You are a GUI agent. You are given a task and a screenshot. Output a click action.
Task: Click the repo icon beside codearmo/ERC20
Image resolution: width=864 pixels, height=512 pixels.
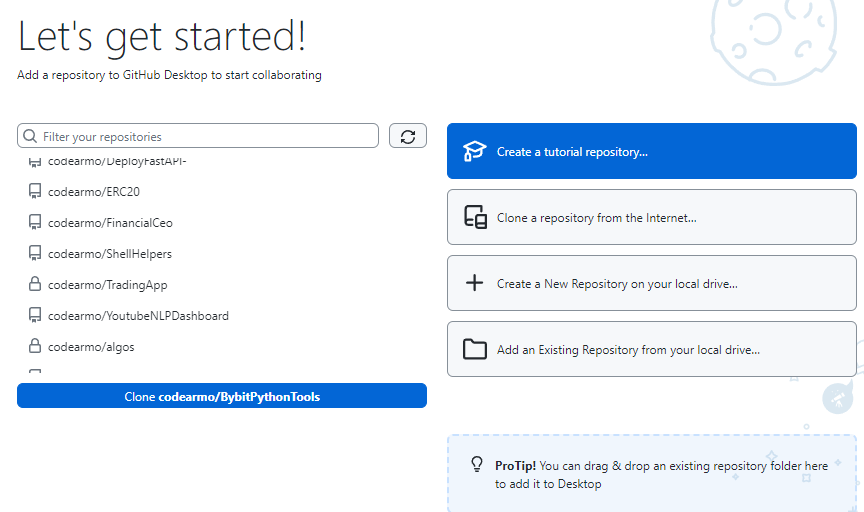(x=35, y=191)
